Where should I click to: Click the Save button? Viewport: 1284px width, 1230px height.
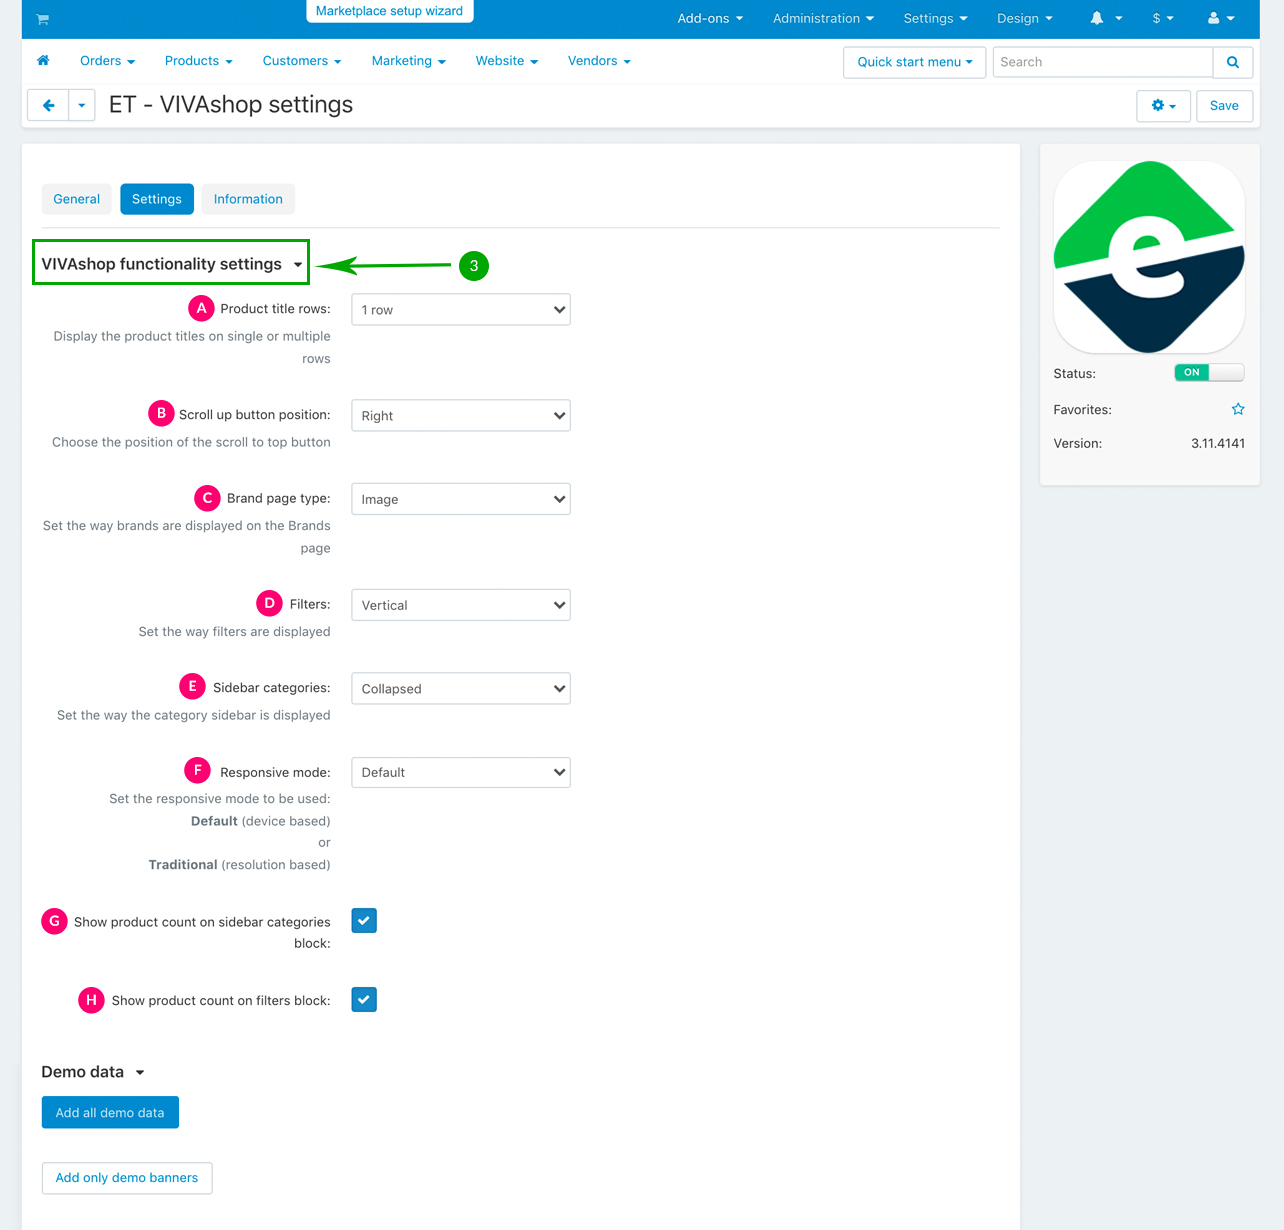point(1224,106)
